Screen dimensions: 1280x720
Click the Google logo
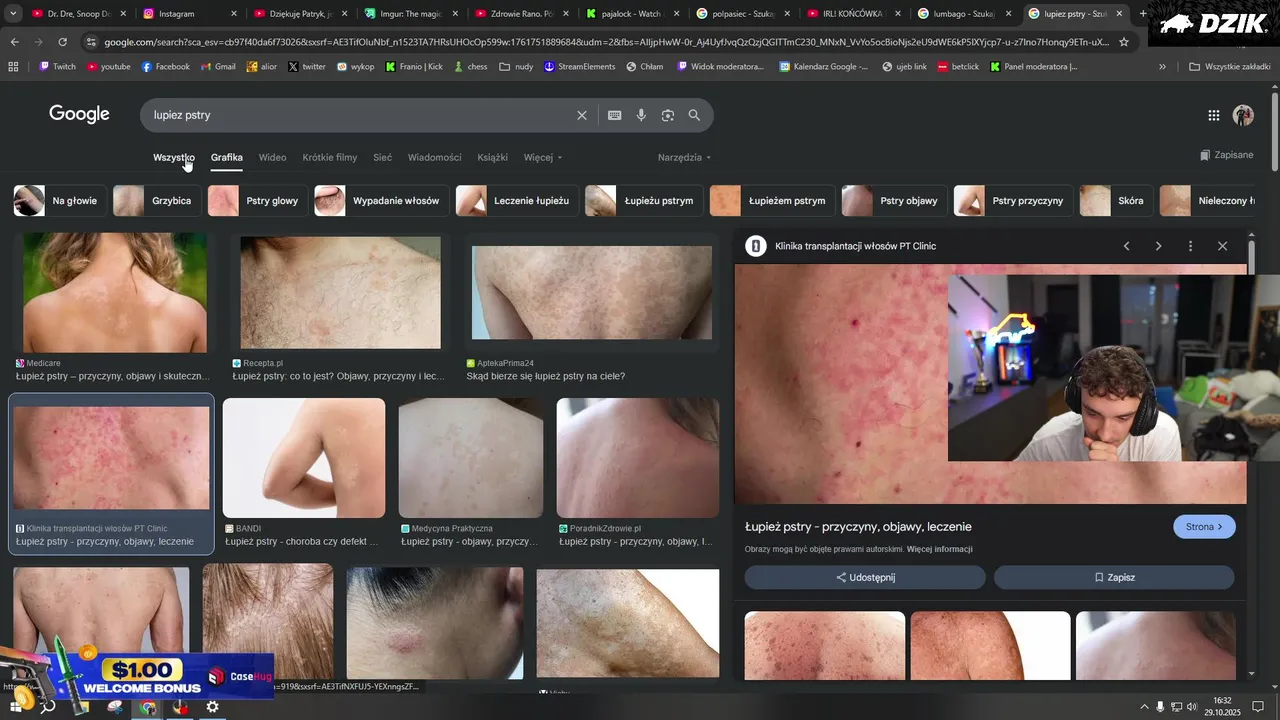(79, 114)
